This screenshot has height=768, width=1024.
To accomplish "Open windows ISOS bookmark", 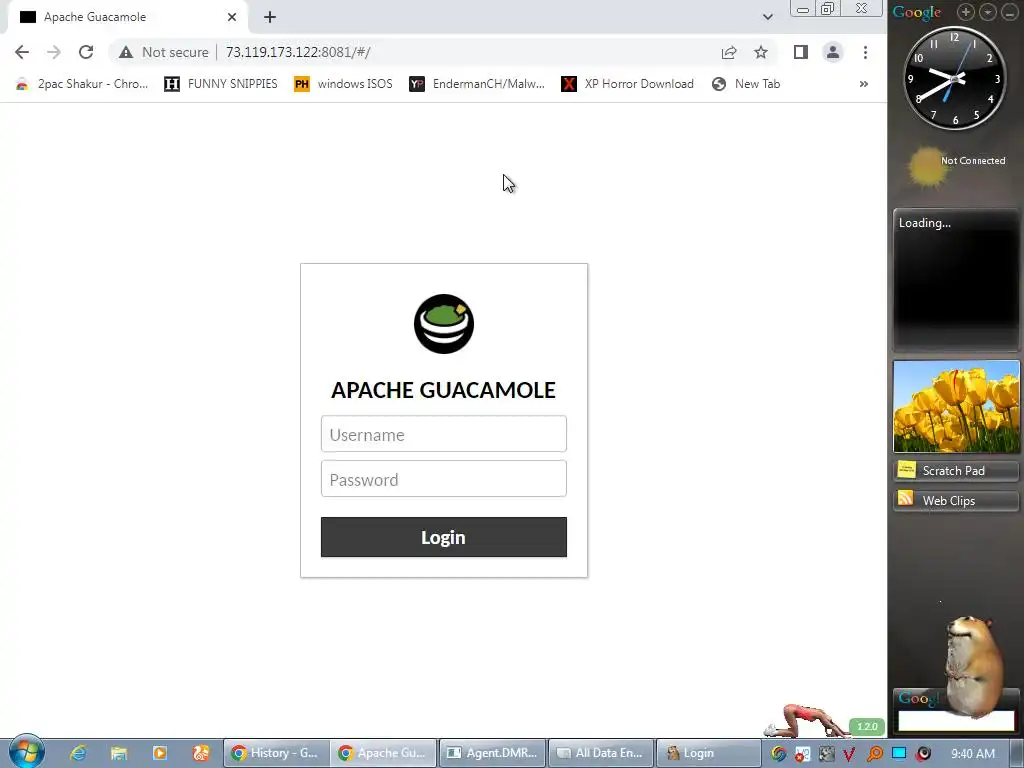I will (x=344, y=84).
